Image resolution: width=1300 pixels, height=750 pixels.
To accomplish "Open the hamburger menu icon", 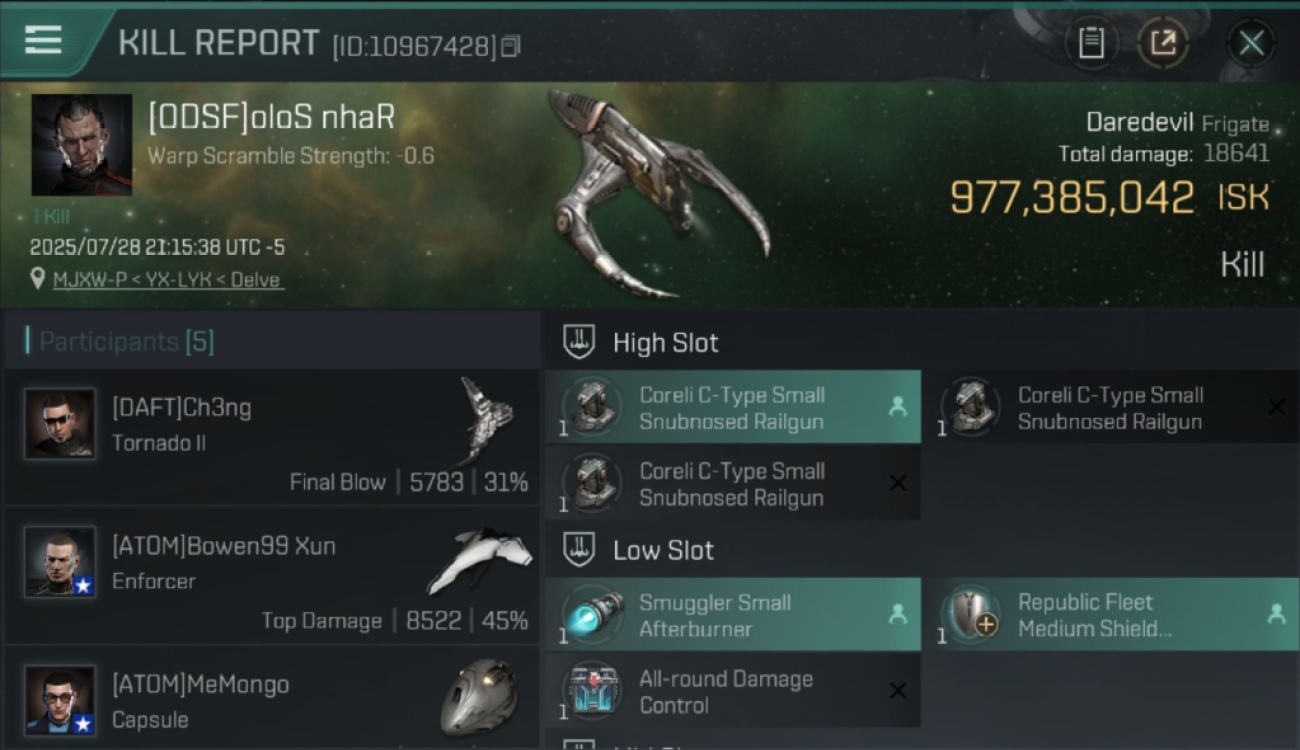I will coord(43,40).
